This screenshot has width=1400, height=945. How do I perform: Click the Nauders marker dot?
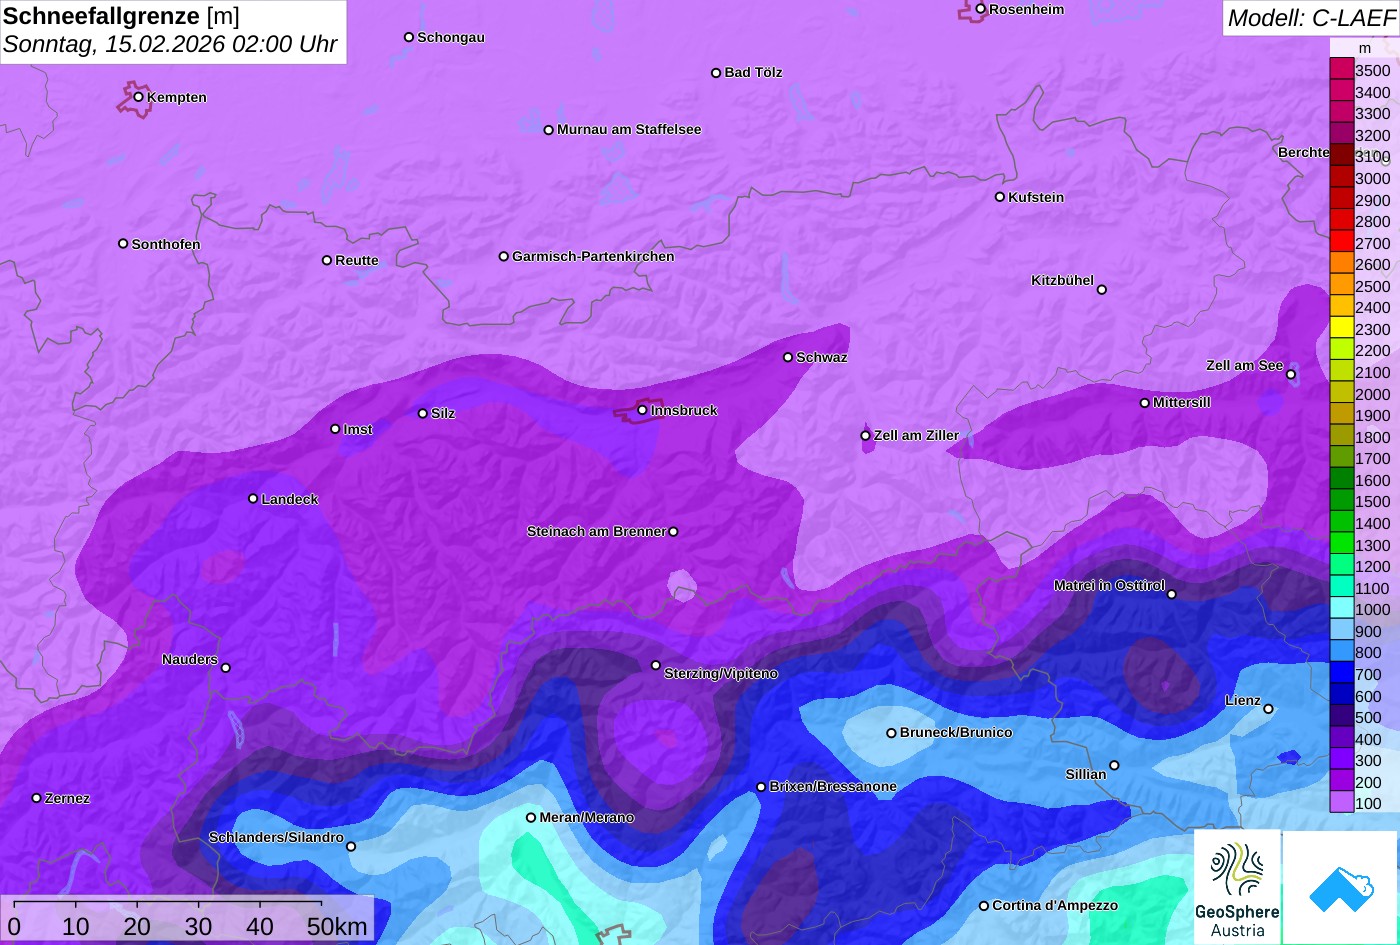[226, 668]
